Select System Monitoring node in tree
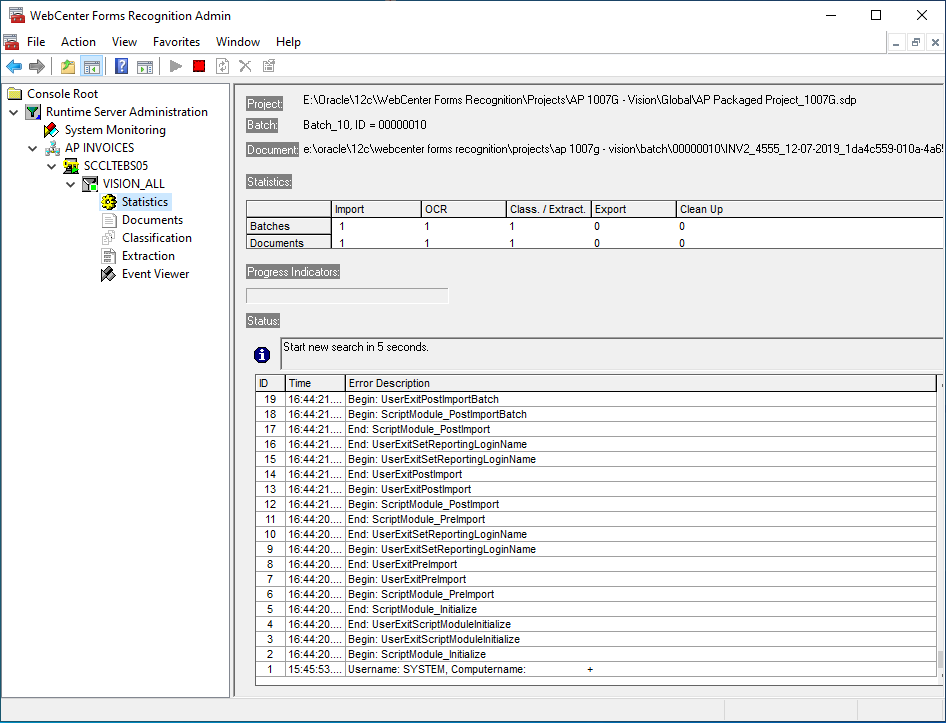This screenshot has width=946, height=723. (x=115, y=130)
